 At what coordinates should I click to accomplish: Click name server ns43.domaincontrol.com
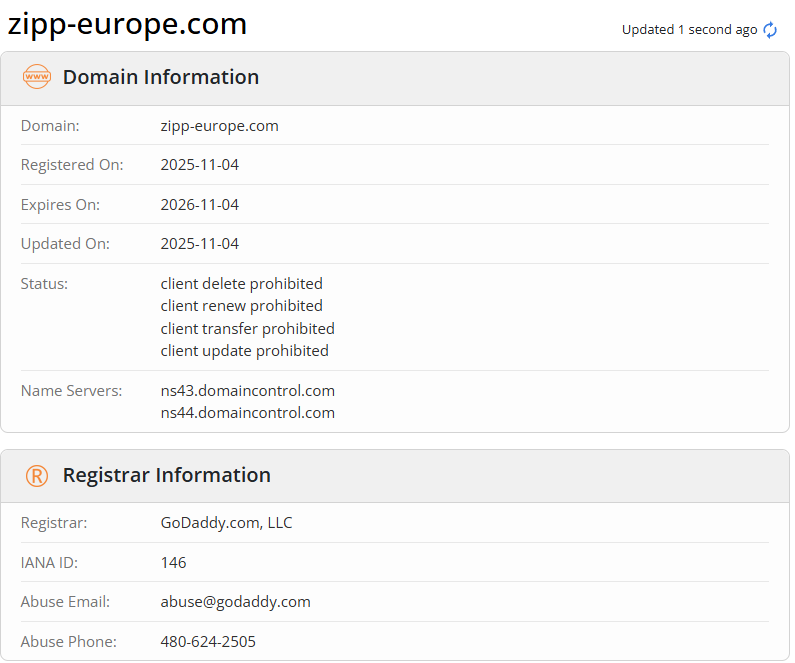point(247,391)
